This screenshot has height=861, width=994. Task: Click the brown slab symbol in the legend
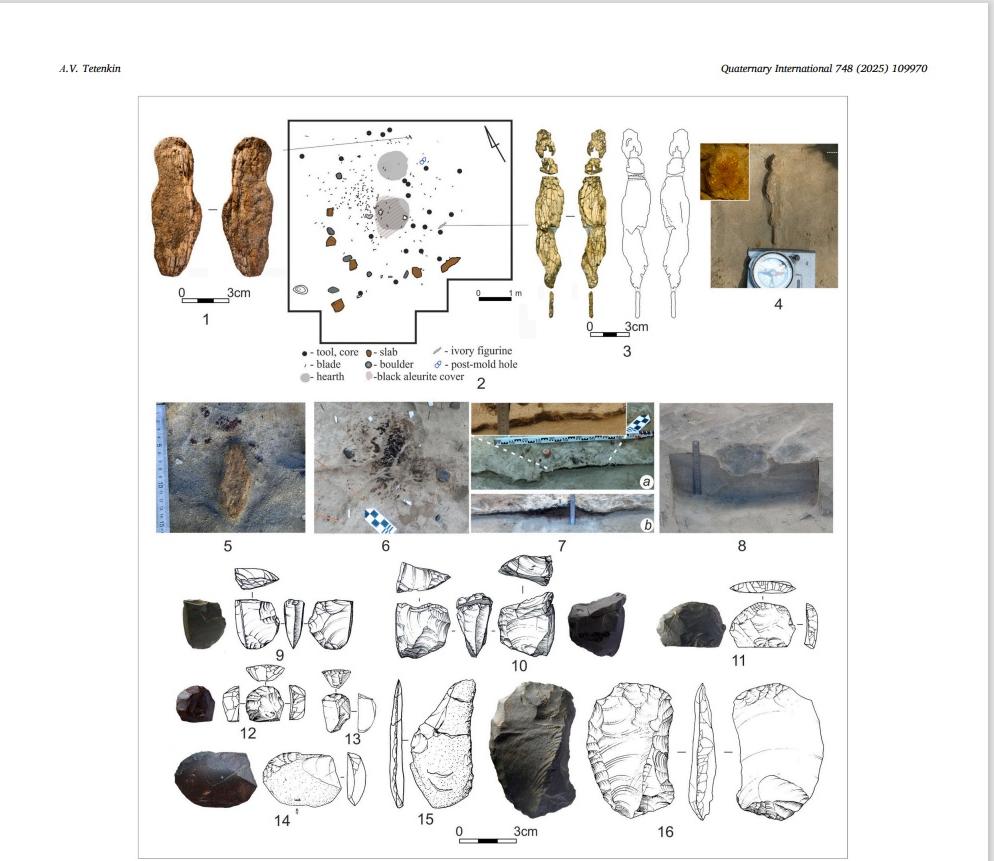[x=370, y=353]
